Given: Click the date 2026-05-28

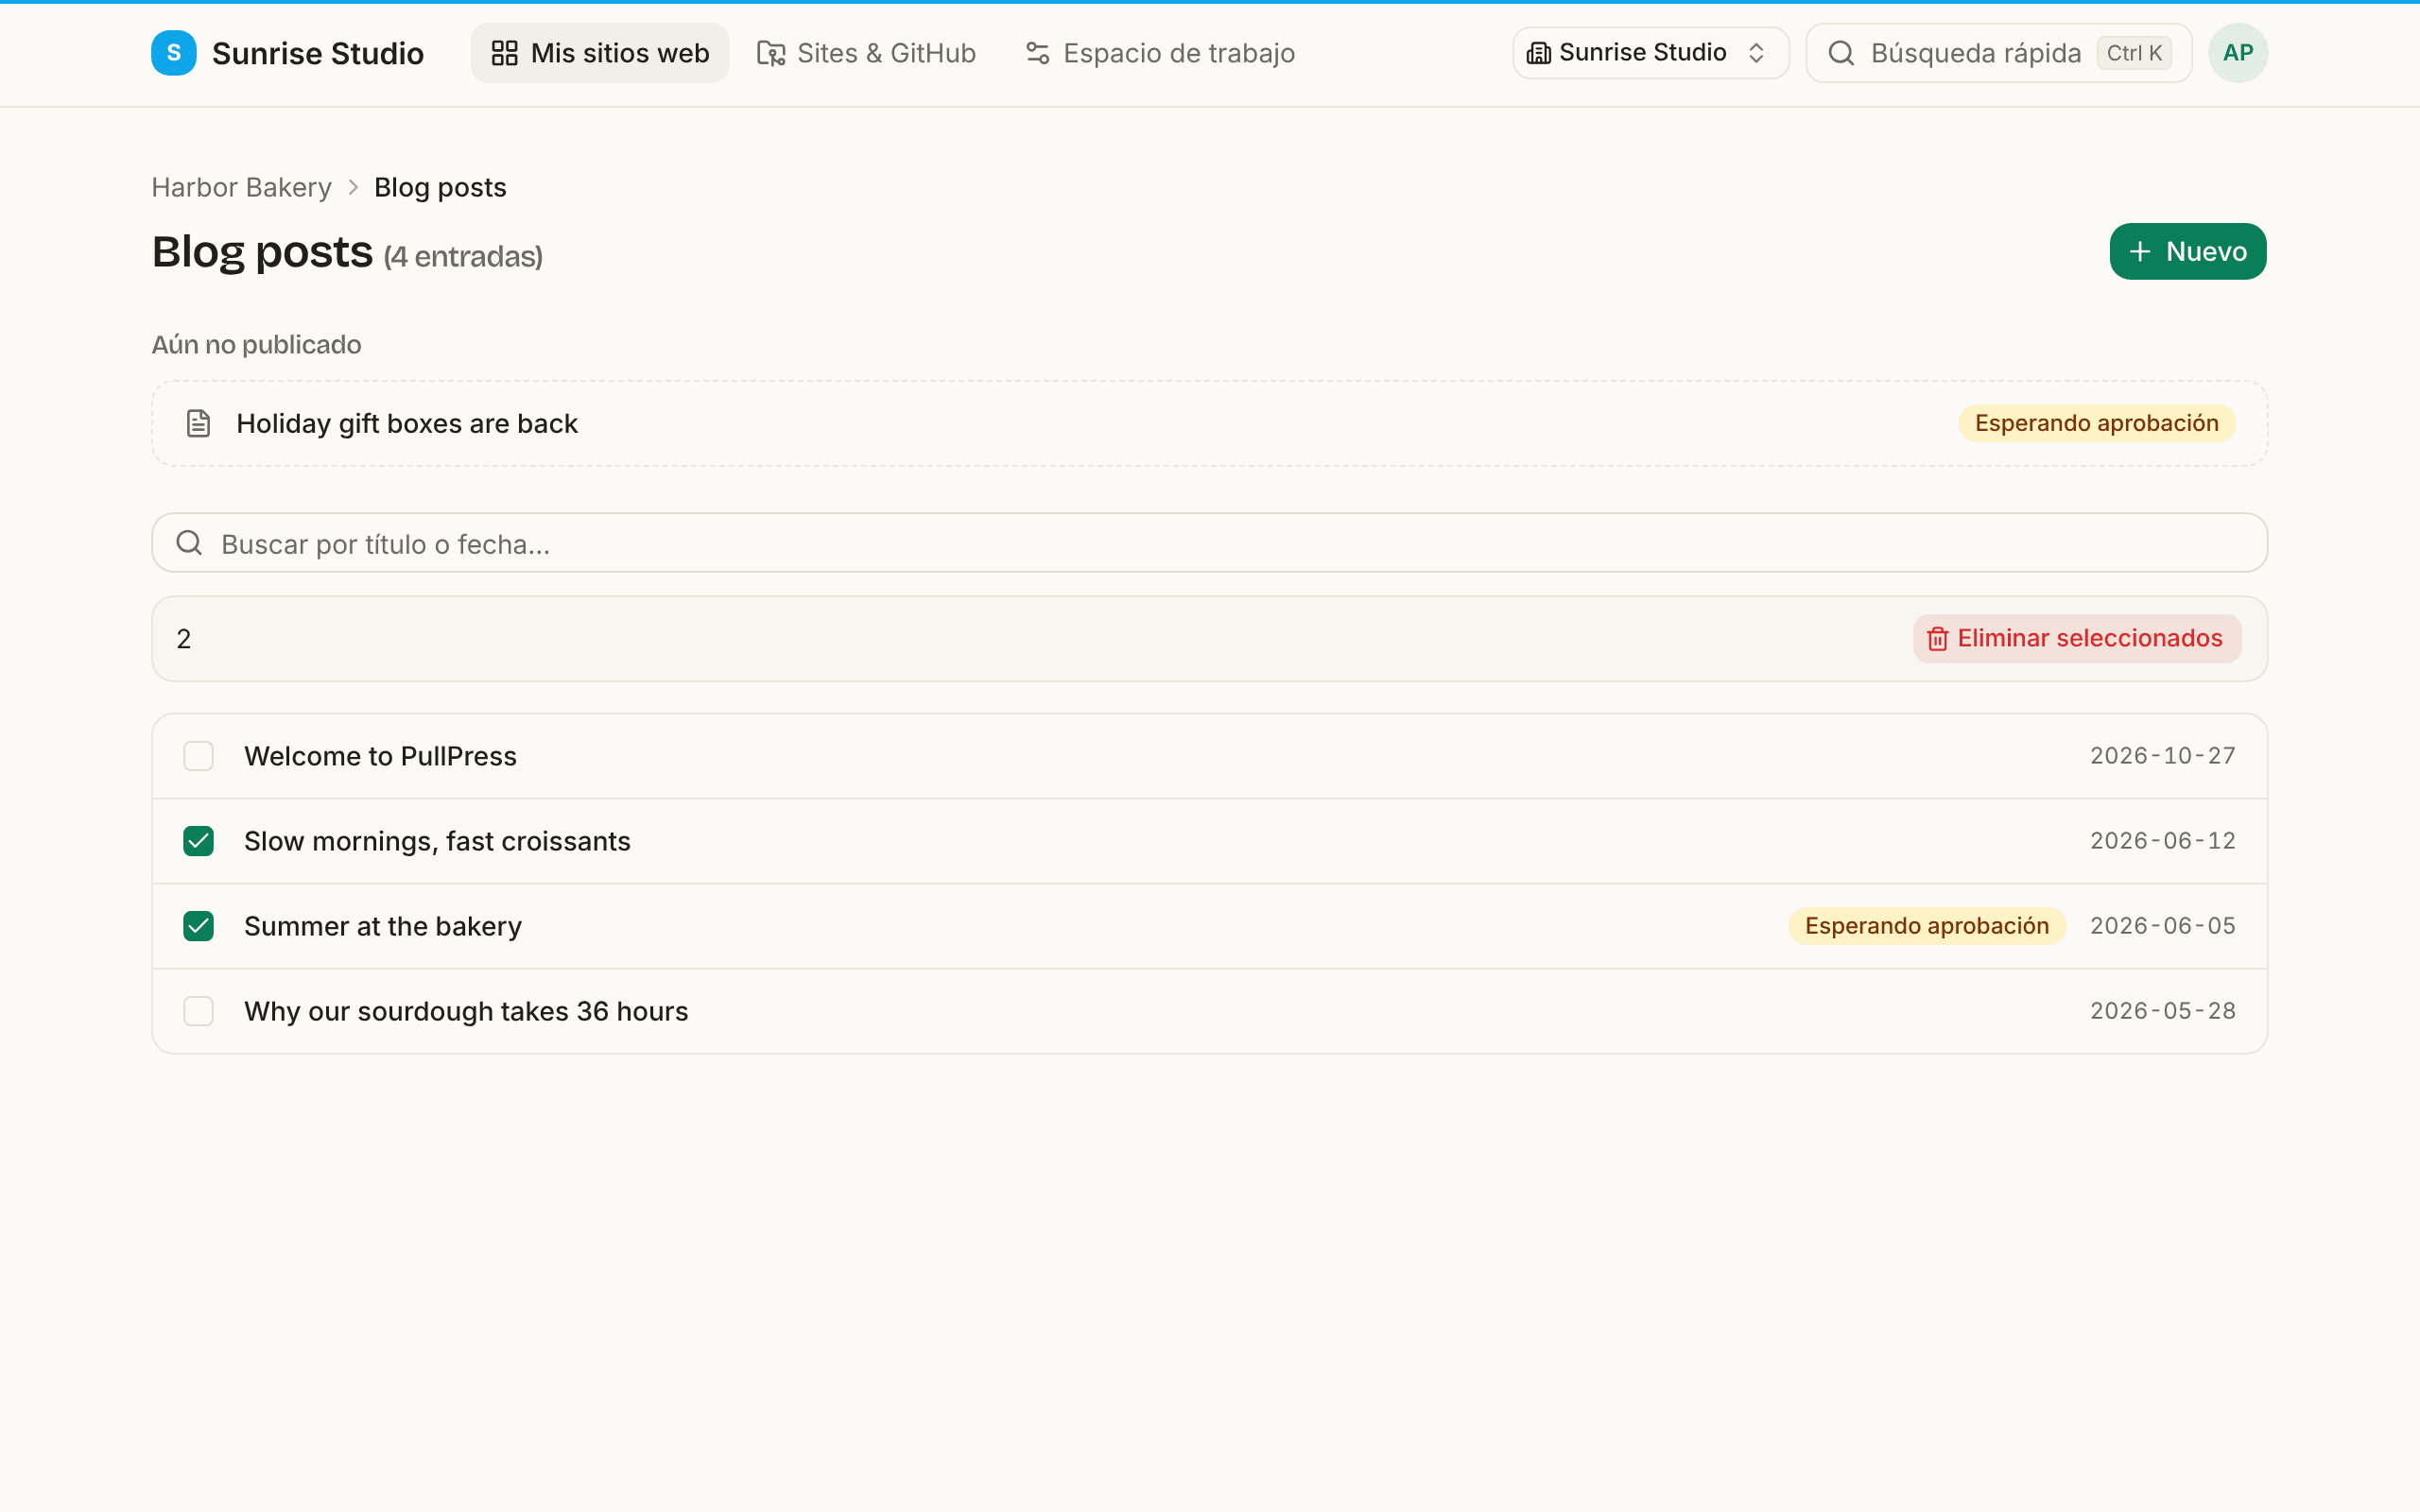Looking at the screenshot, I should coord(2163,1011).
